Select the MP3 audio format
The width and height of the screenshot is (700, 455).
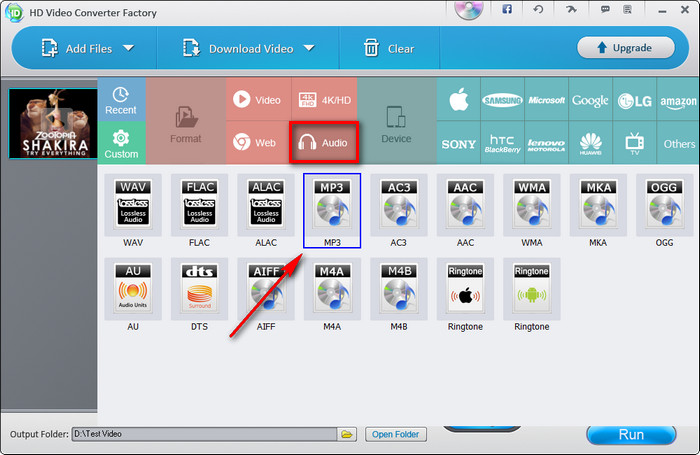(x=332, y=207)
